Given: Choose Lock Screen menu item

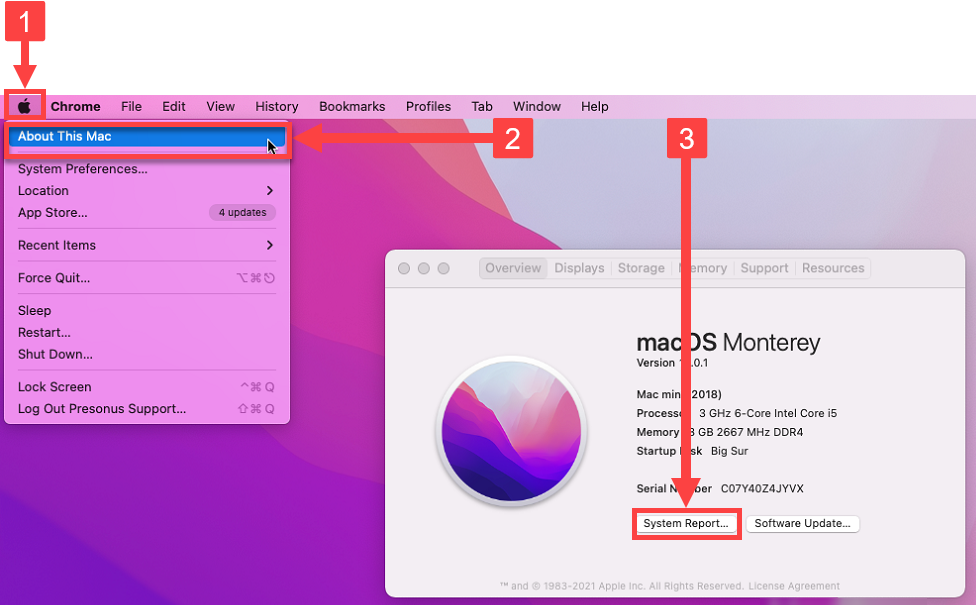Looking at the screenshot, I should [147, 387].
